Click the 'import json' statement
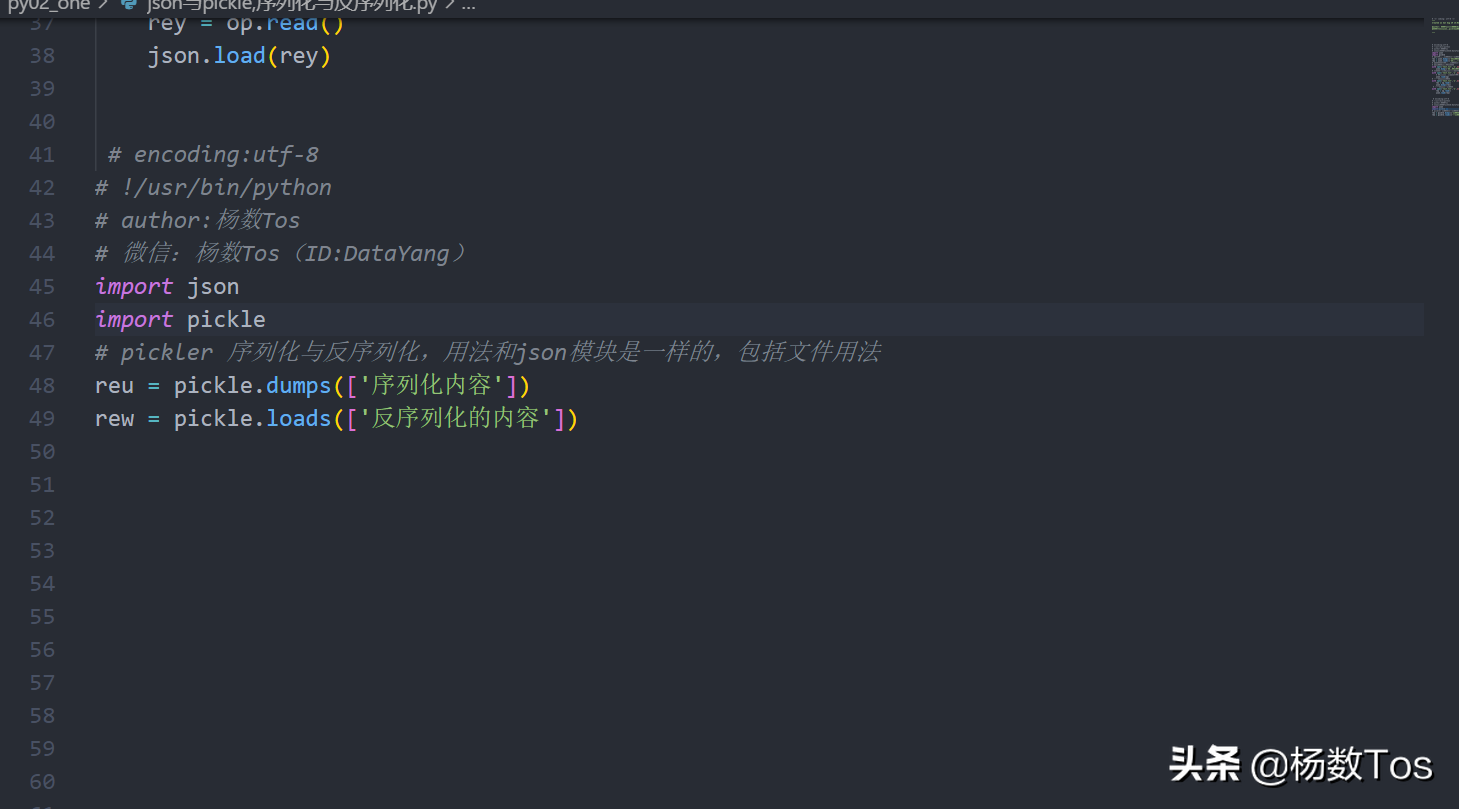The image size is (1459, 809). 167,287
